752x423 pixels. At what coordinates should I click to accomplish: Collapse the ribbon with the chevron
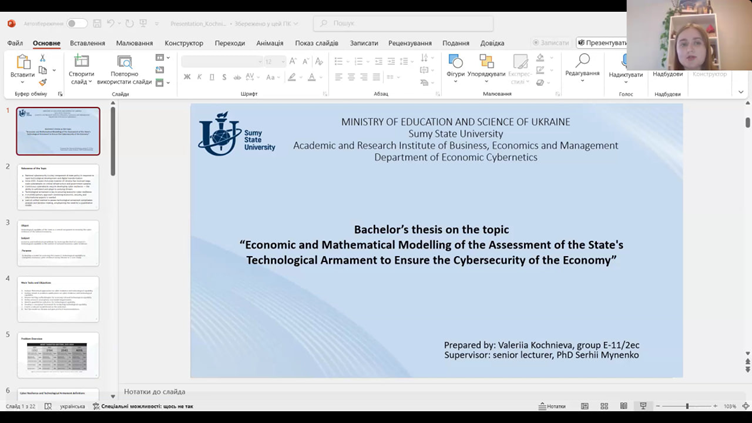740,92
